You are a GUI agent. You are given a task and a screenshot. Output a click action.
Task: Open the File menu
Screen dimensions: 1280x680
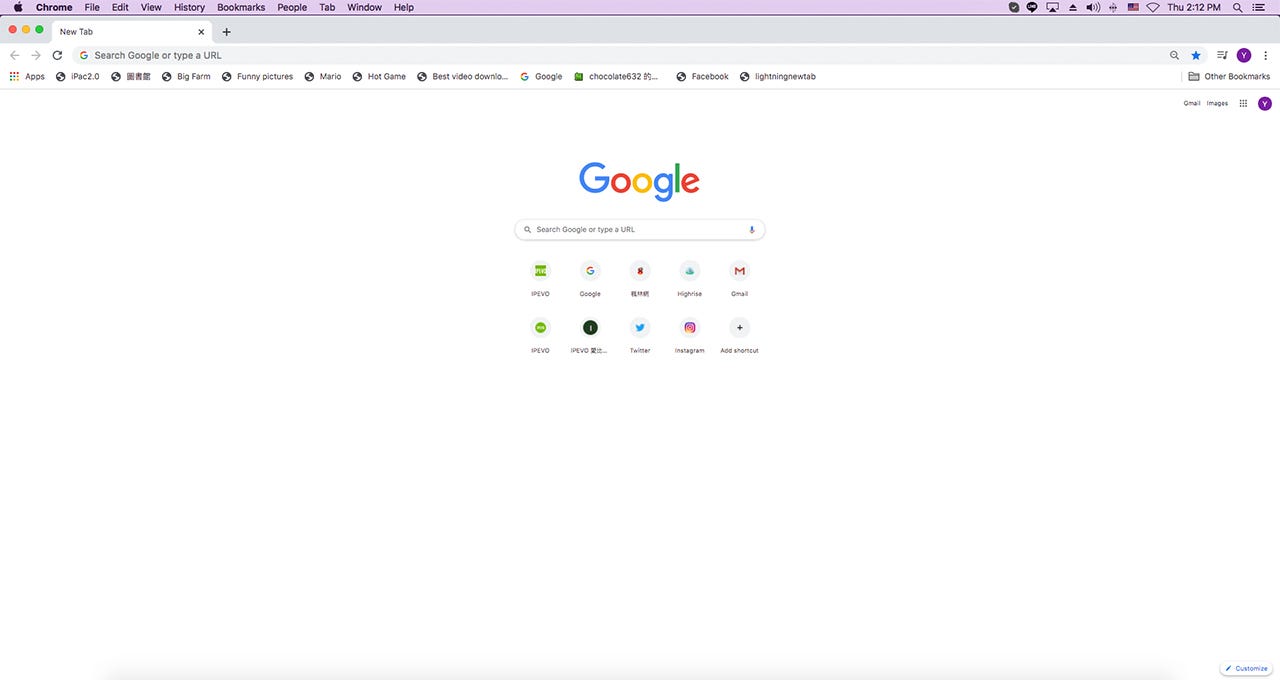coord(92,7)
